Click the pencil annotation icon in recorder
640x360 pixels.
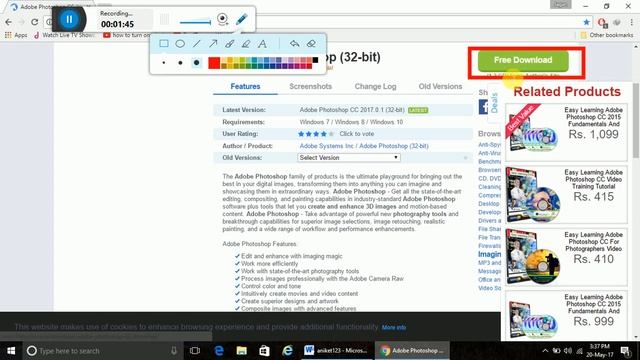(242, 19)
